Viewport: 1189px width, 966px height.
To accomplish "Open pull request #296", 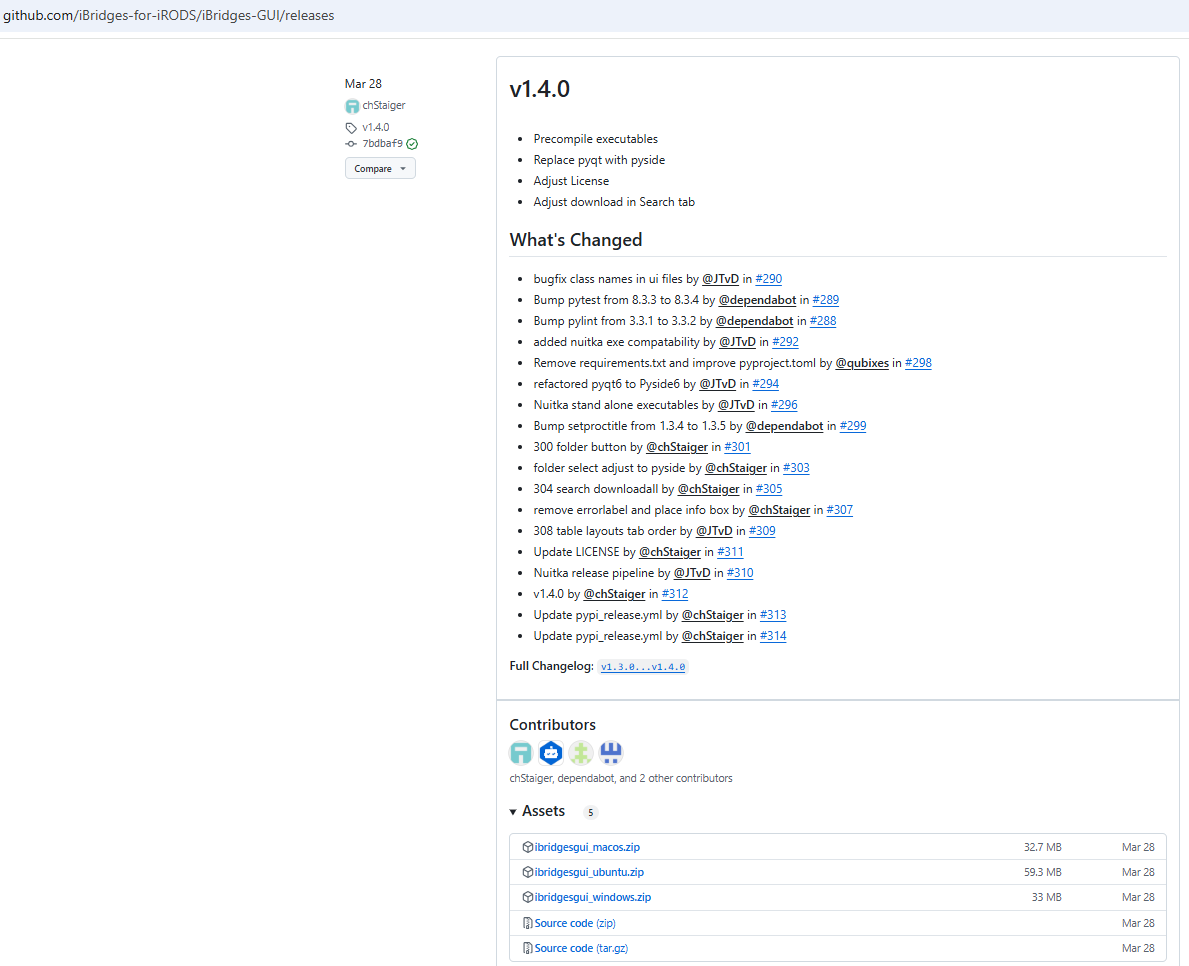I will [784, 405].
